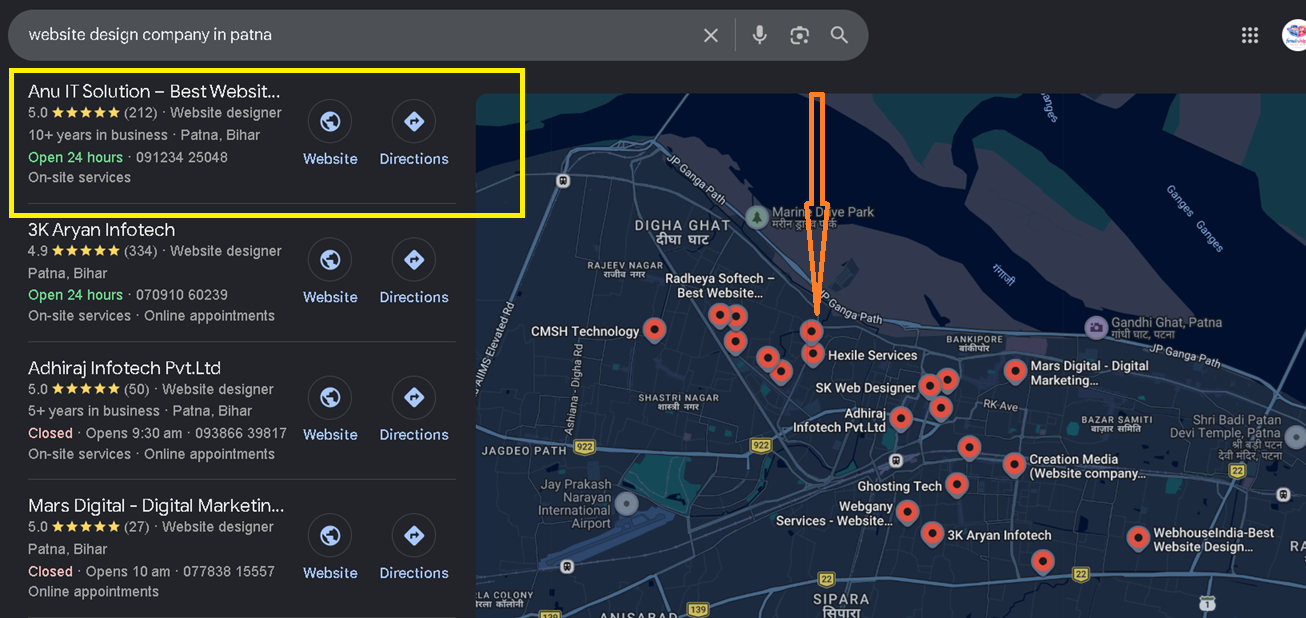The height and width of the screenshot is (618, 1306).
Task: Submit search with the magnifier icon
Action: 839,35
